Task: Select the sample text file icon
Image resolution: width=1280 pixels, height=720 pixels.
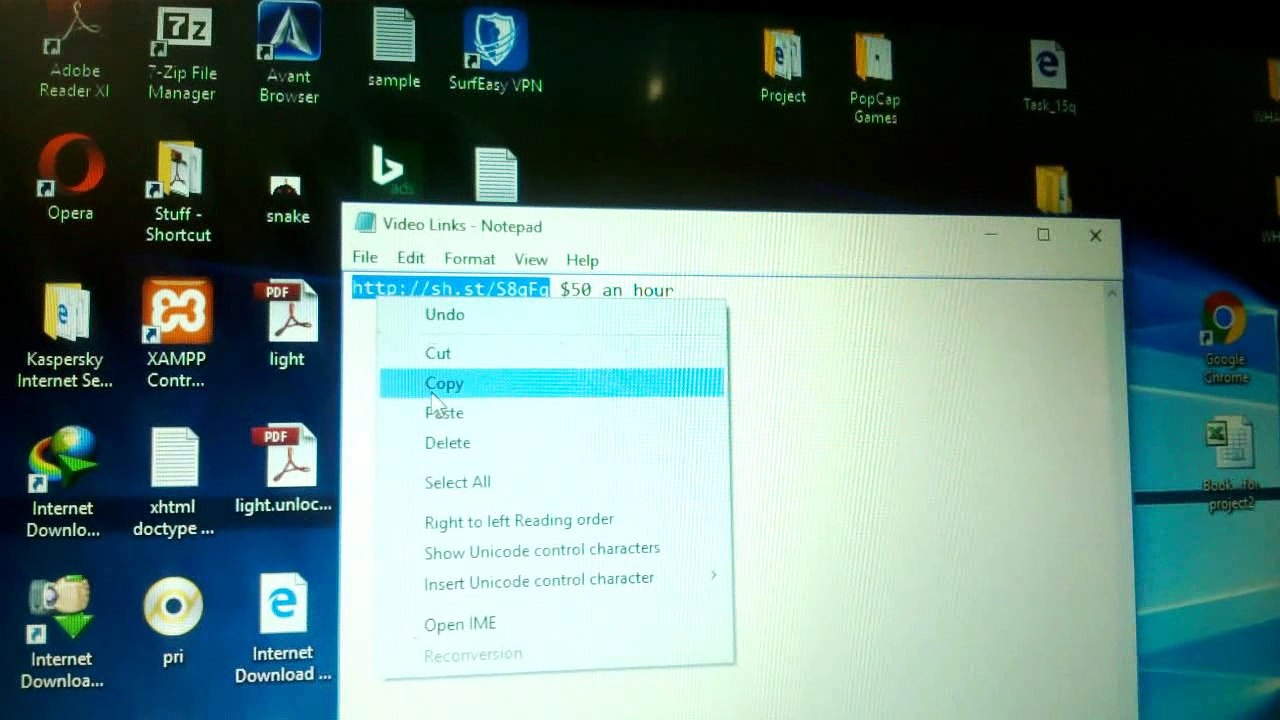Action: 394,48
